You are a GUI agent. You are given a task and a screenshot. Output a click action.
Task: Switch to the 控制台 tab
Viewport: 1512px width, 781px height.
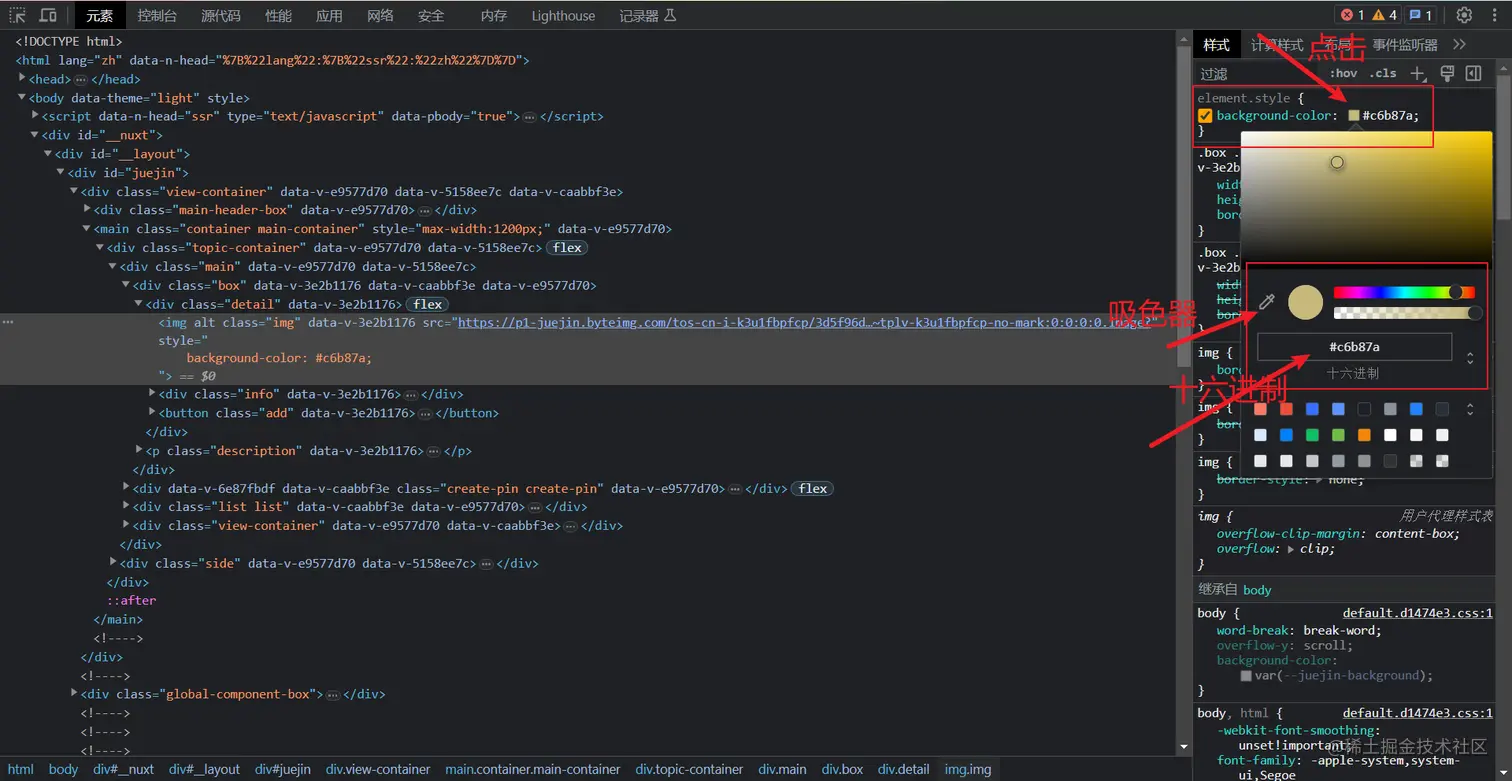tap(157, 15)
